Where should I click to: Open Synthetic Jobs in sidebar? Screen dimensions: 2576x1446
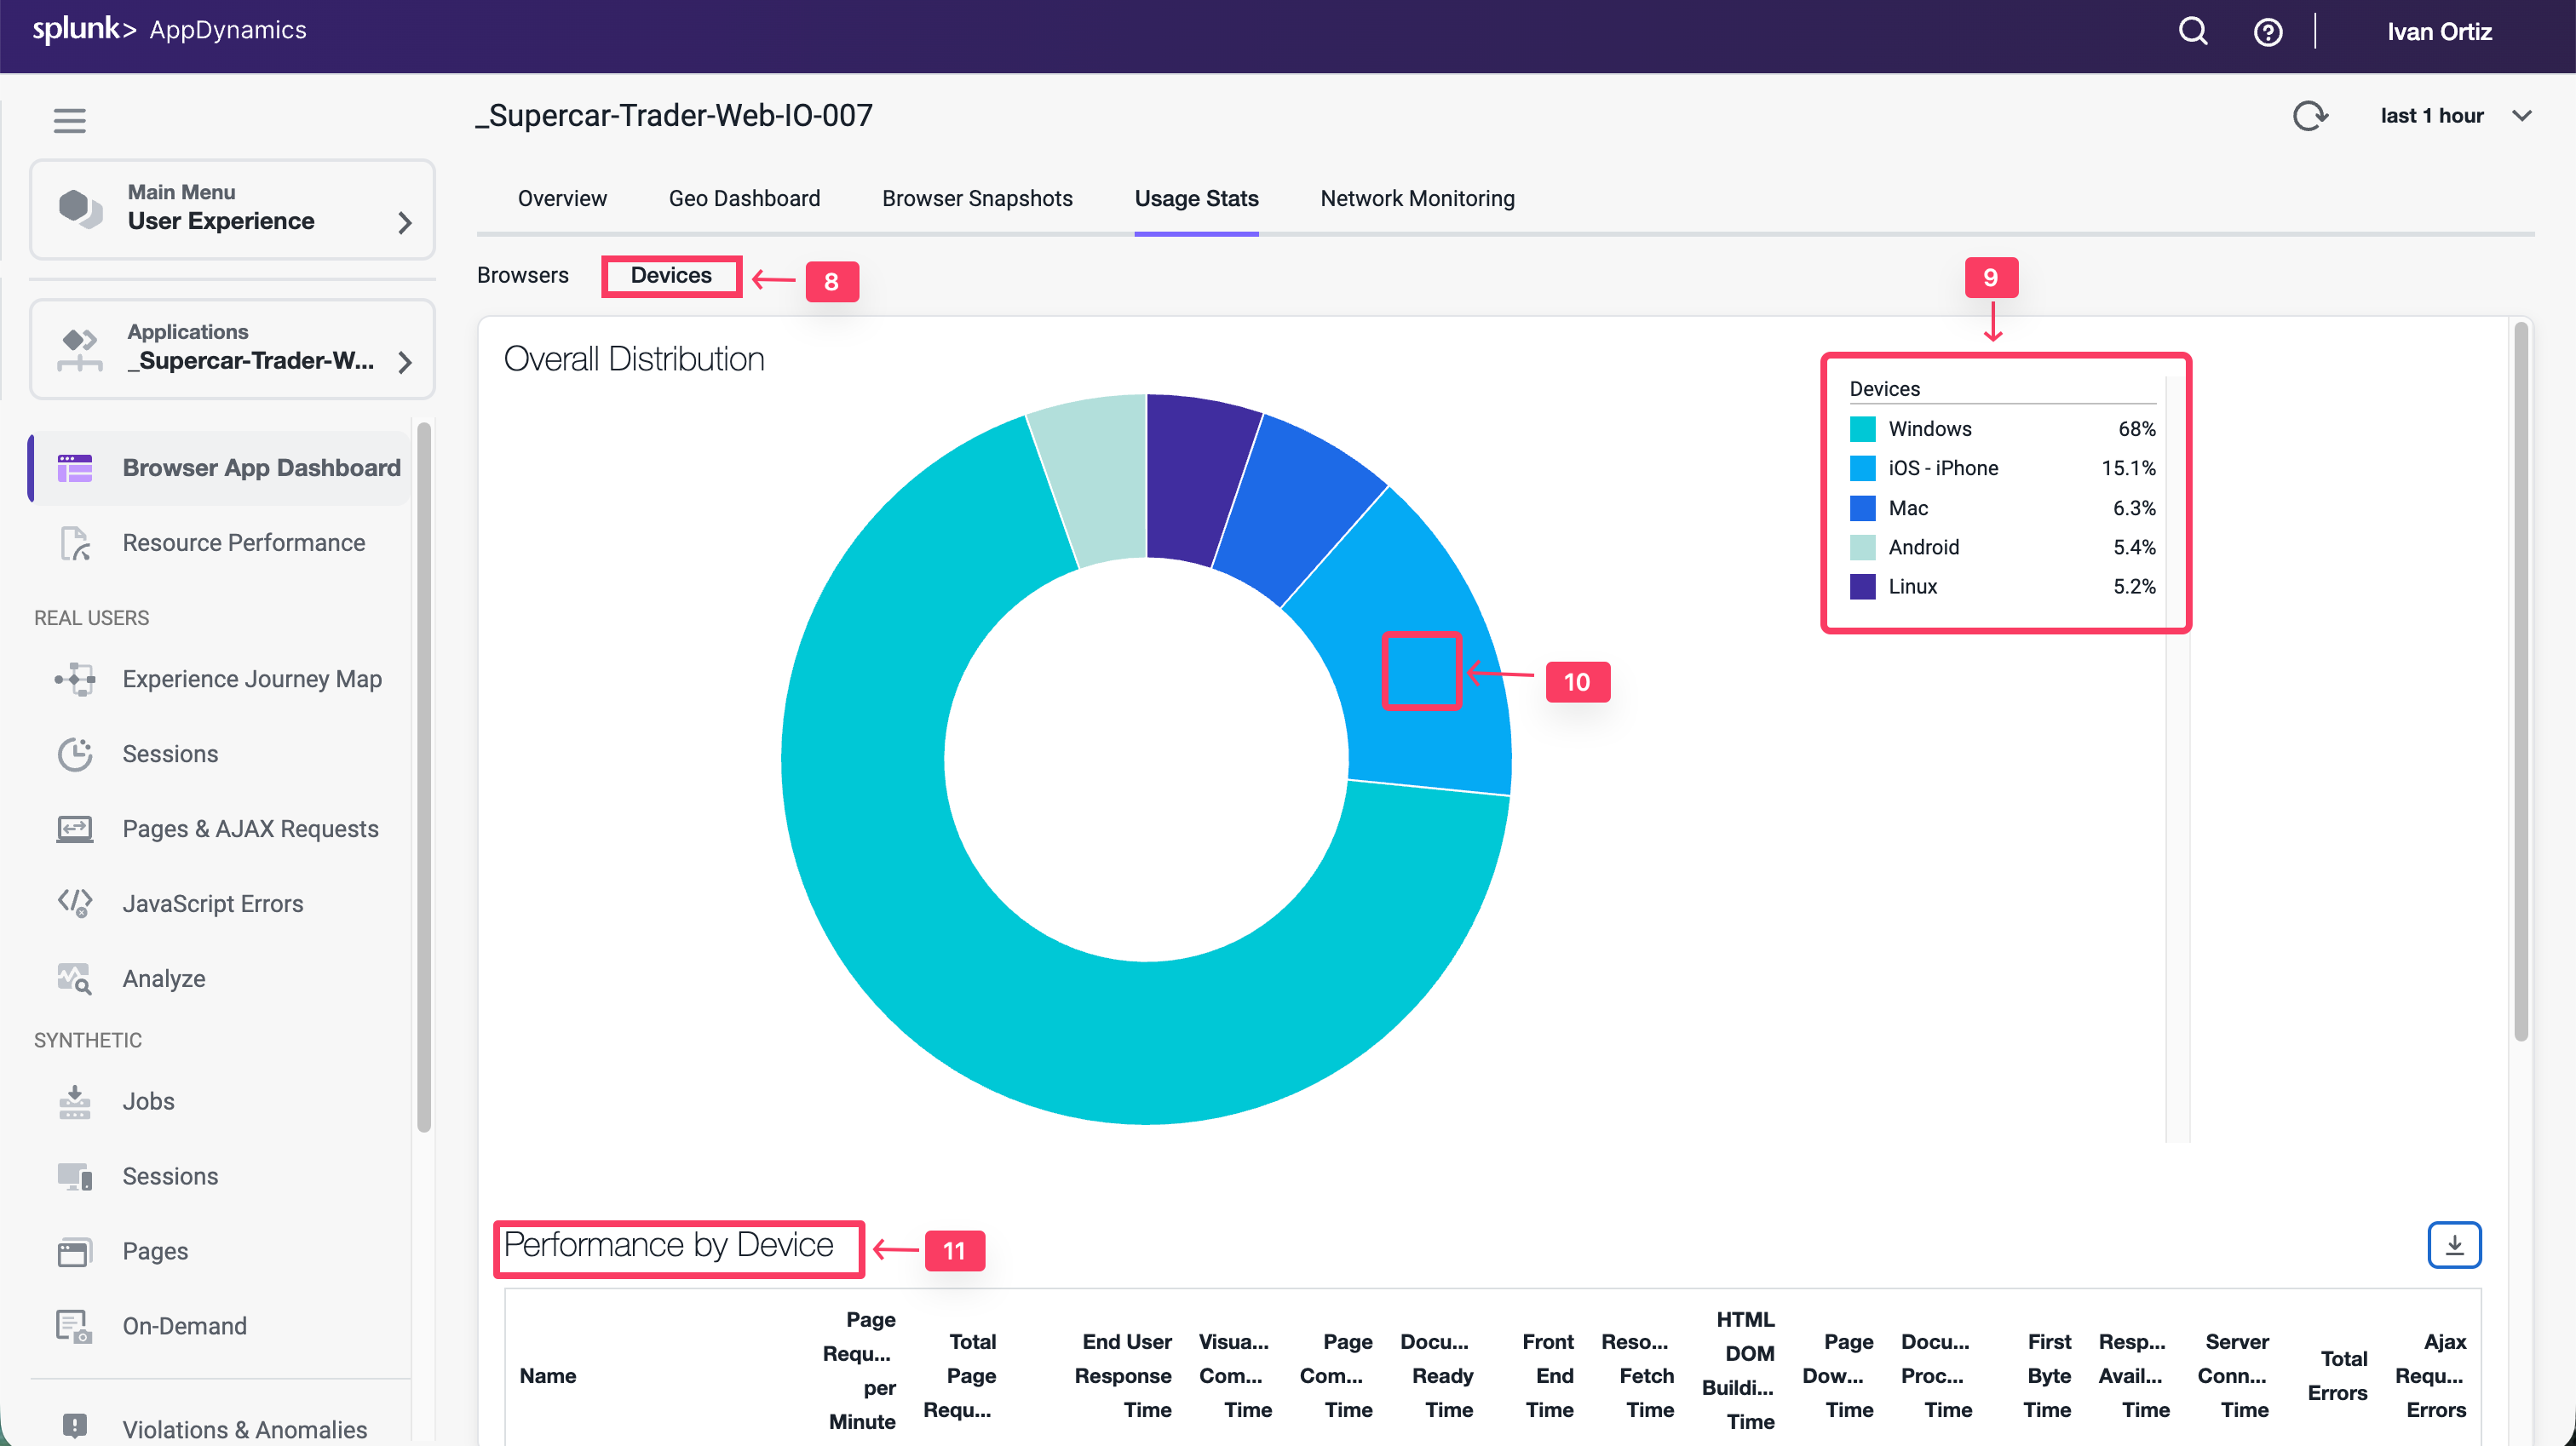(148, 1101)
